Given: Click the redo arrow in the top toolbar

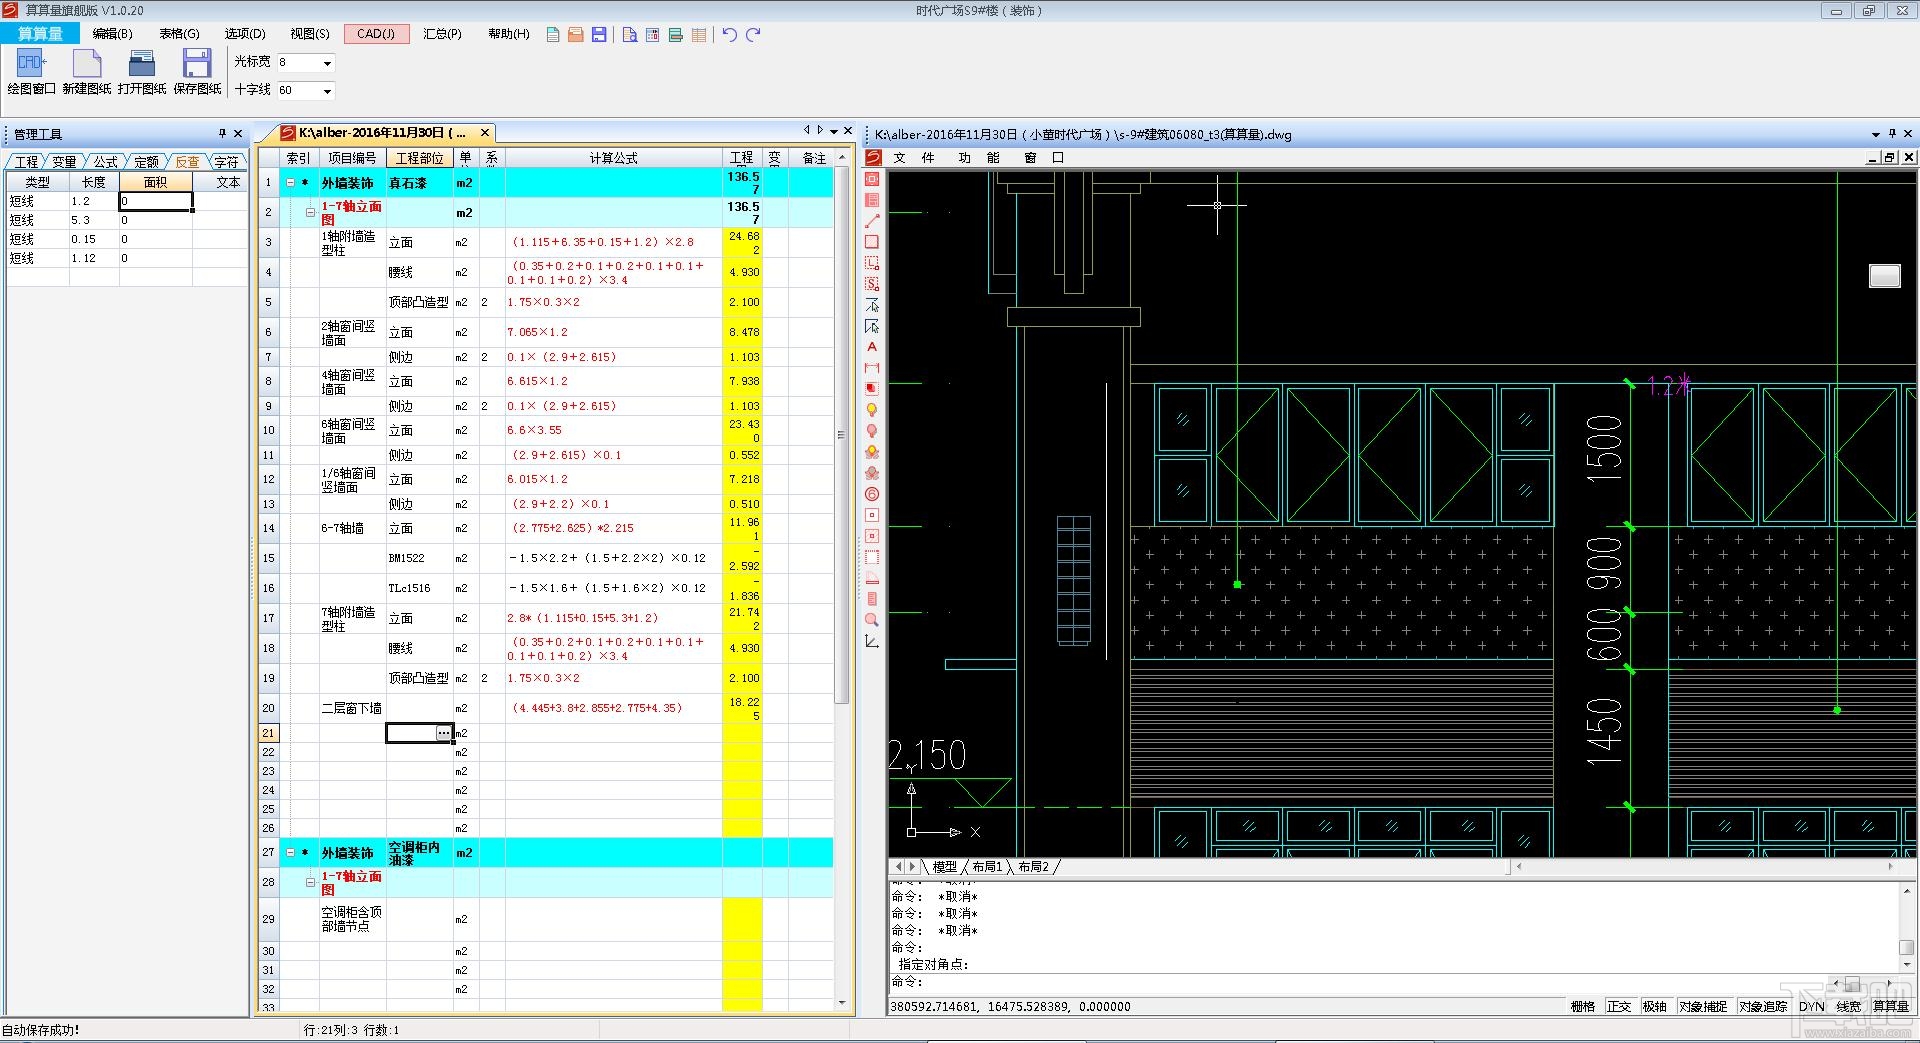Looking at the screenshot, I should 753,35.
